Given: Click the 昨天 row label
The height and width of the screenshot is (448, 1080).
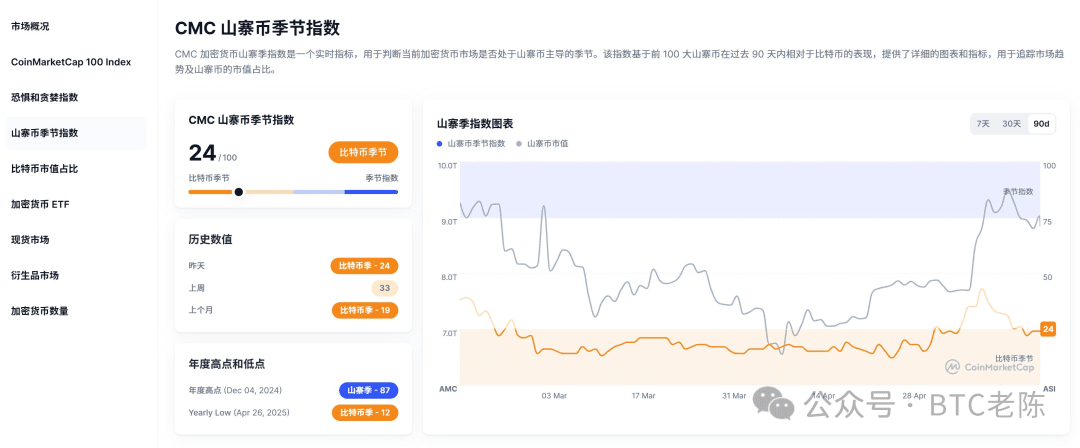Looking at the screenshot, I should pos(196,265).
